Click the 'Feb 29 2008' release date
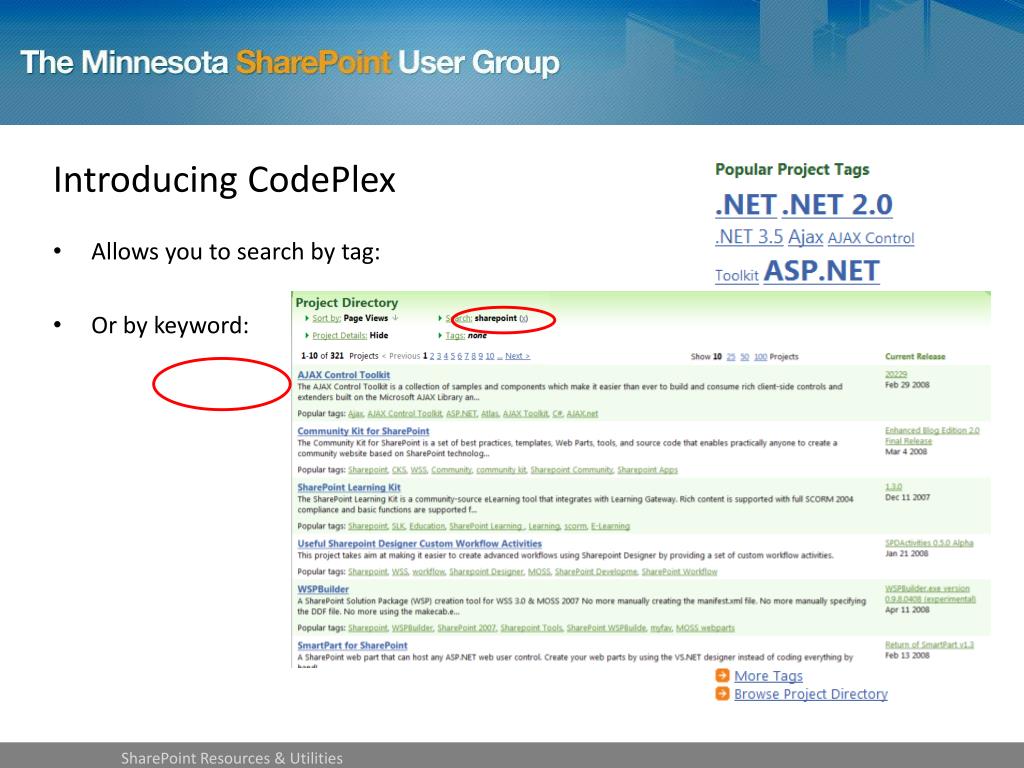This screenshot has width=1024, height=768. pyautogui.click(x=907, y=385)
